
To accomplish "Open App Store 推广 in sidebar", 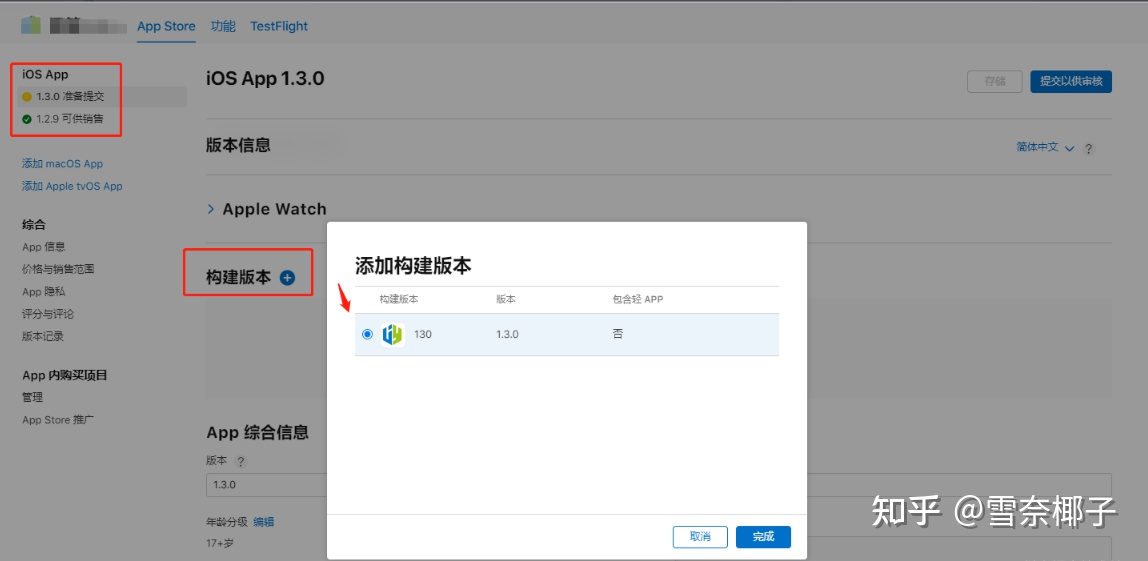I will [58, 420].
